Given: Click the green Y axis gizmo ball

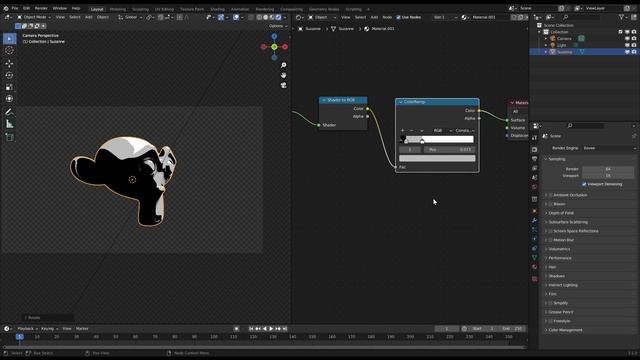Looking at the screenshot, I should 274,47.
